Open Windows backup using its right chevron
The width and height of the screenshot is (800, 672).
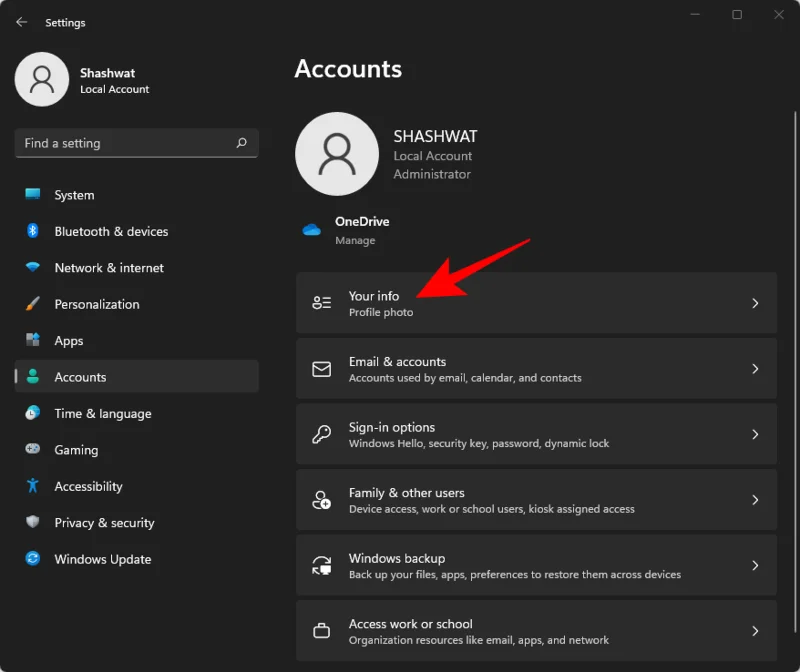tap(757, 565)
